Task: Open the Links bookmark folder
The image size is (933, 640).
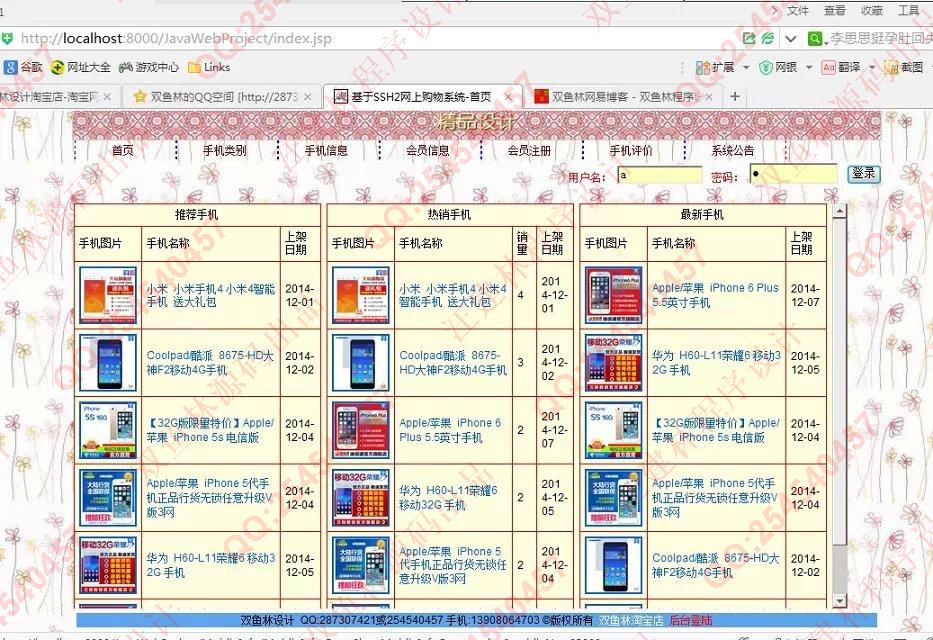Action: coord(209,67)
